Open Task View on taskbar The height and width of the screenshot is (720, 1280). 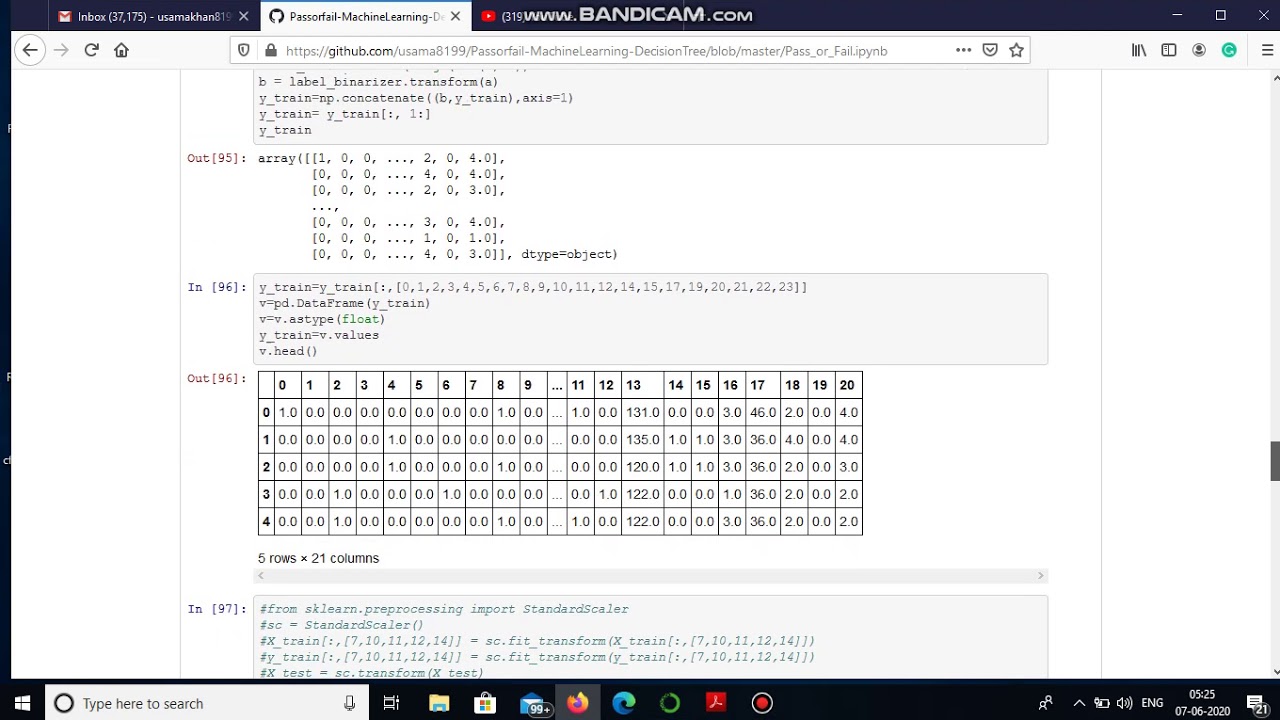[x=391, y=703]
